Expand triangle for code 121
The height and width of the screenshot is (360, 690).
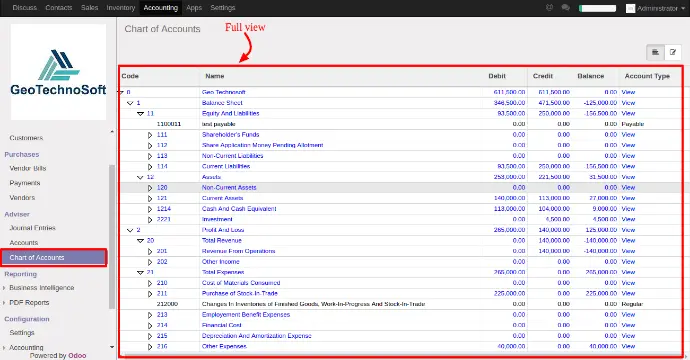coord(150,198)
